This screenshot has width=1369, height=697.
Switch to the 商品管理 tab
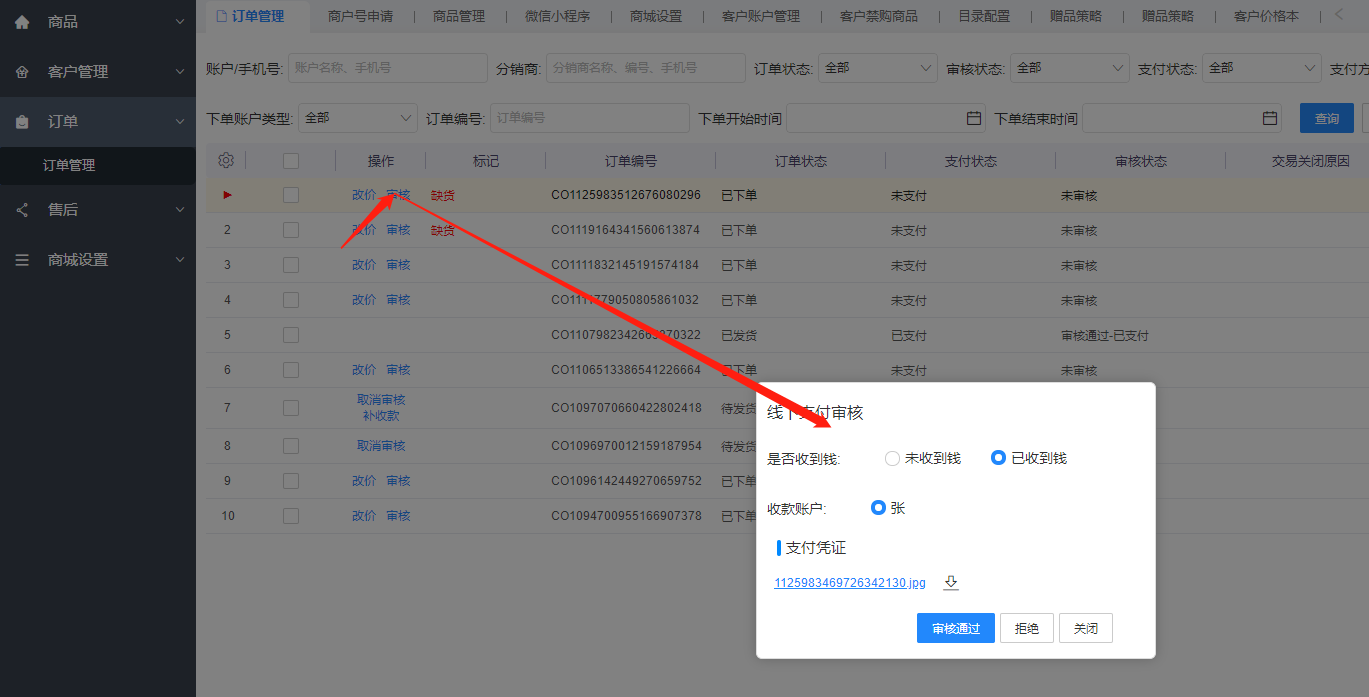[459, 16]
